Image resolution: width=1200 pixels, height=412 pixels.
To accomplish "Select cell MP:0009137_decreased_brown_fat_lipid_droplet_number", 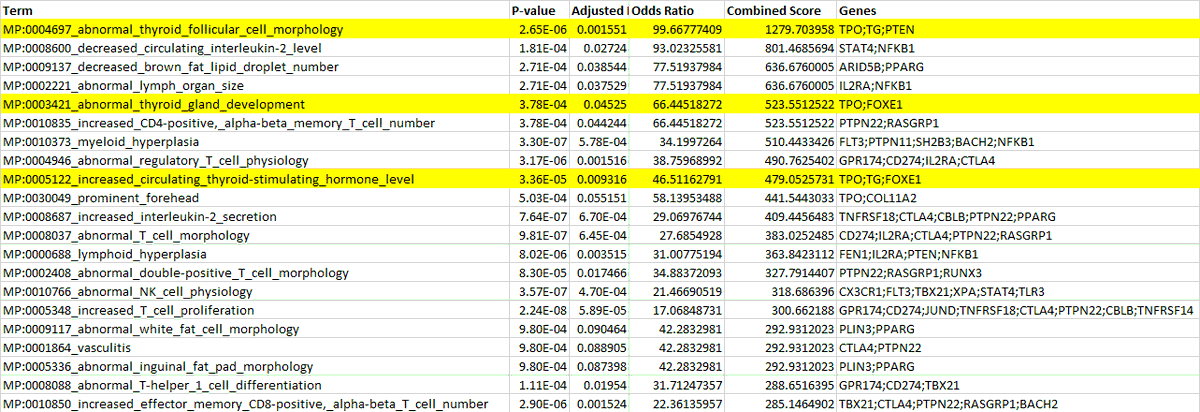I will point(253,67).
